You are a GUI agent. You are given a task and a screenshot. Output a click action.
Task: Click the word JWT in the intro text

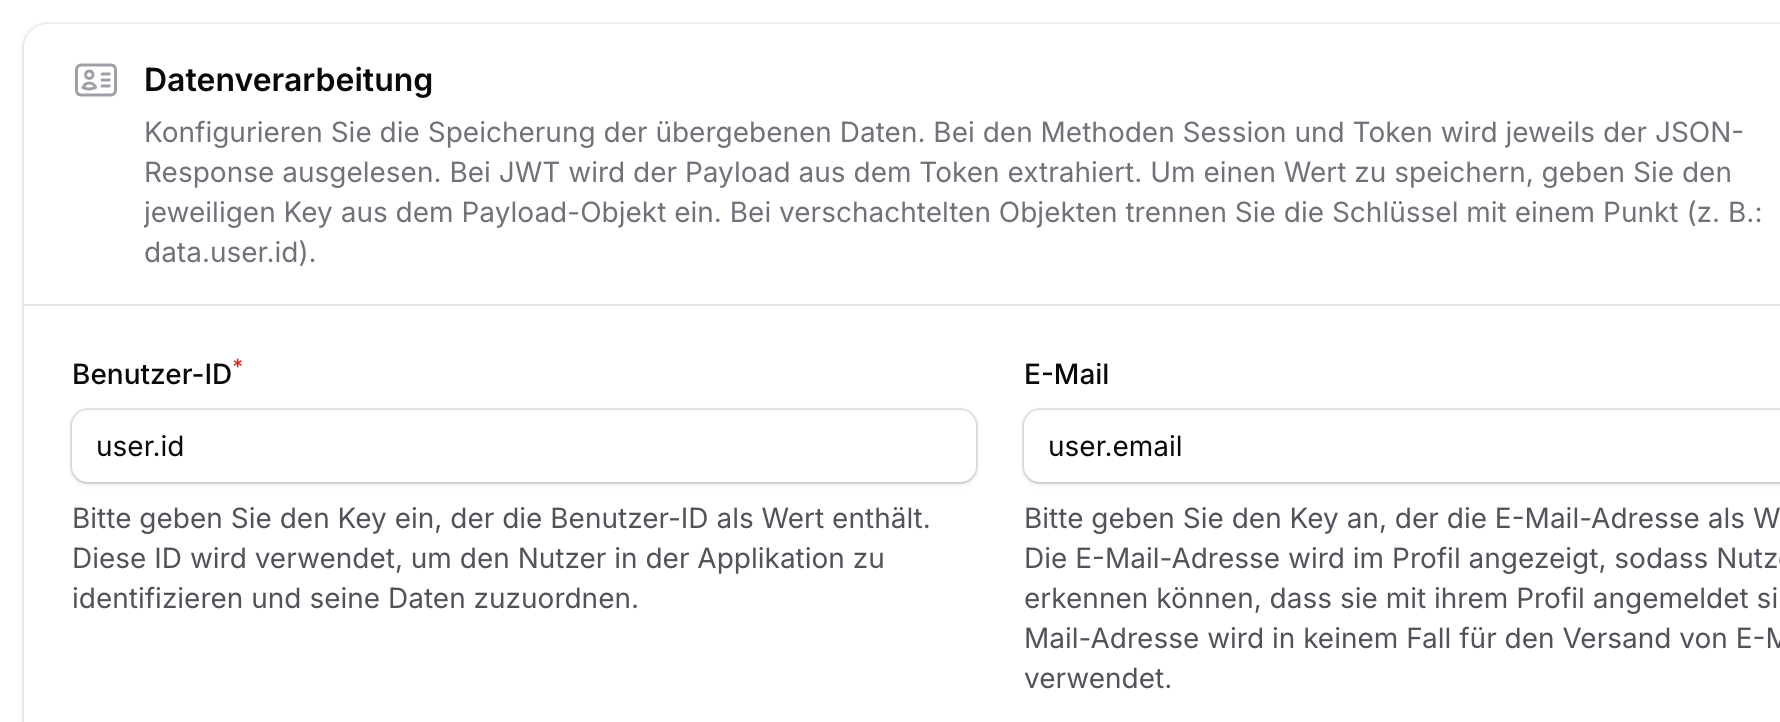pos(527,171)
